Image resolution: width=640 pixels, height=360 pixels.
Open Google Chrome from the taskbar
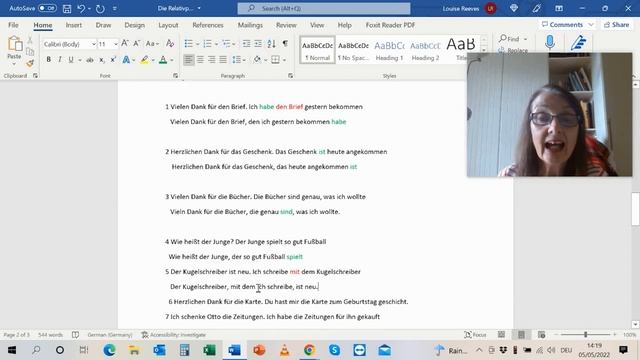pyautogui.click(x=309, y=350)
